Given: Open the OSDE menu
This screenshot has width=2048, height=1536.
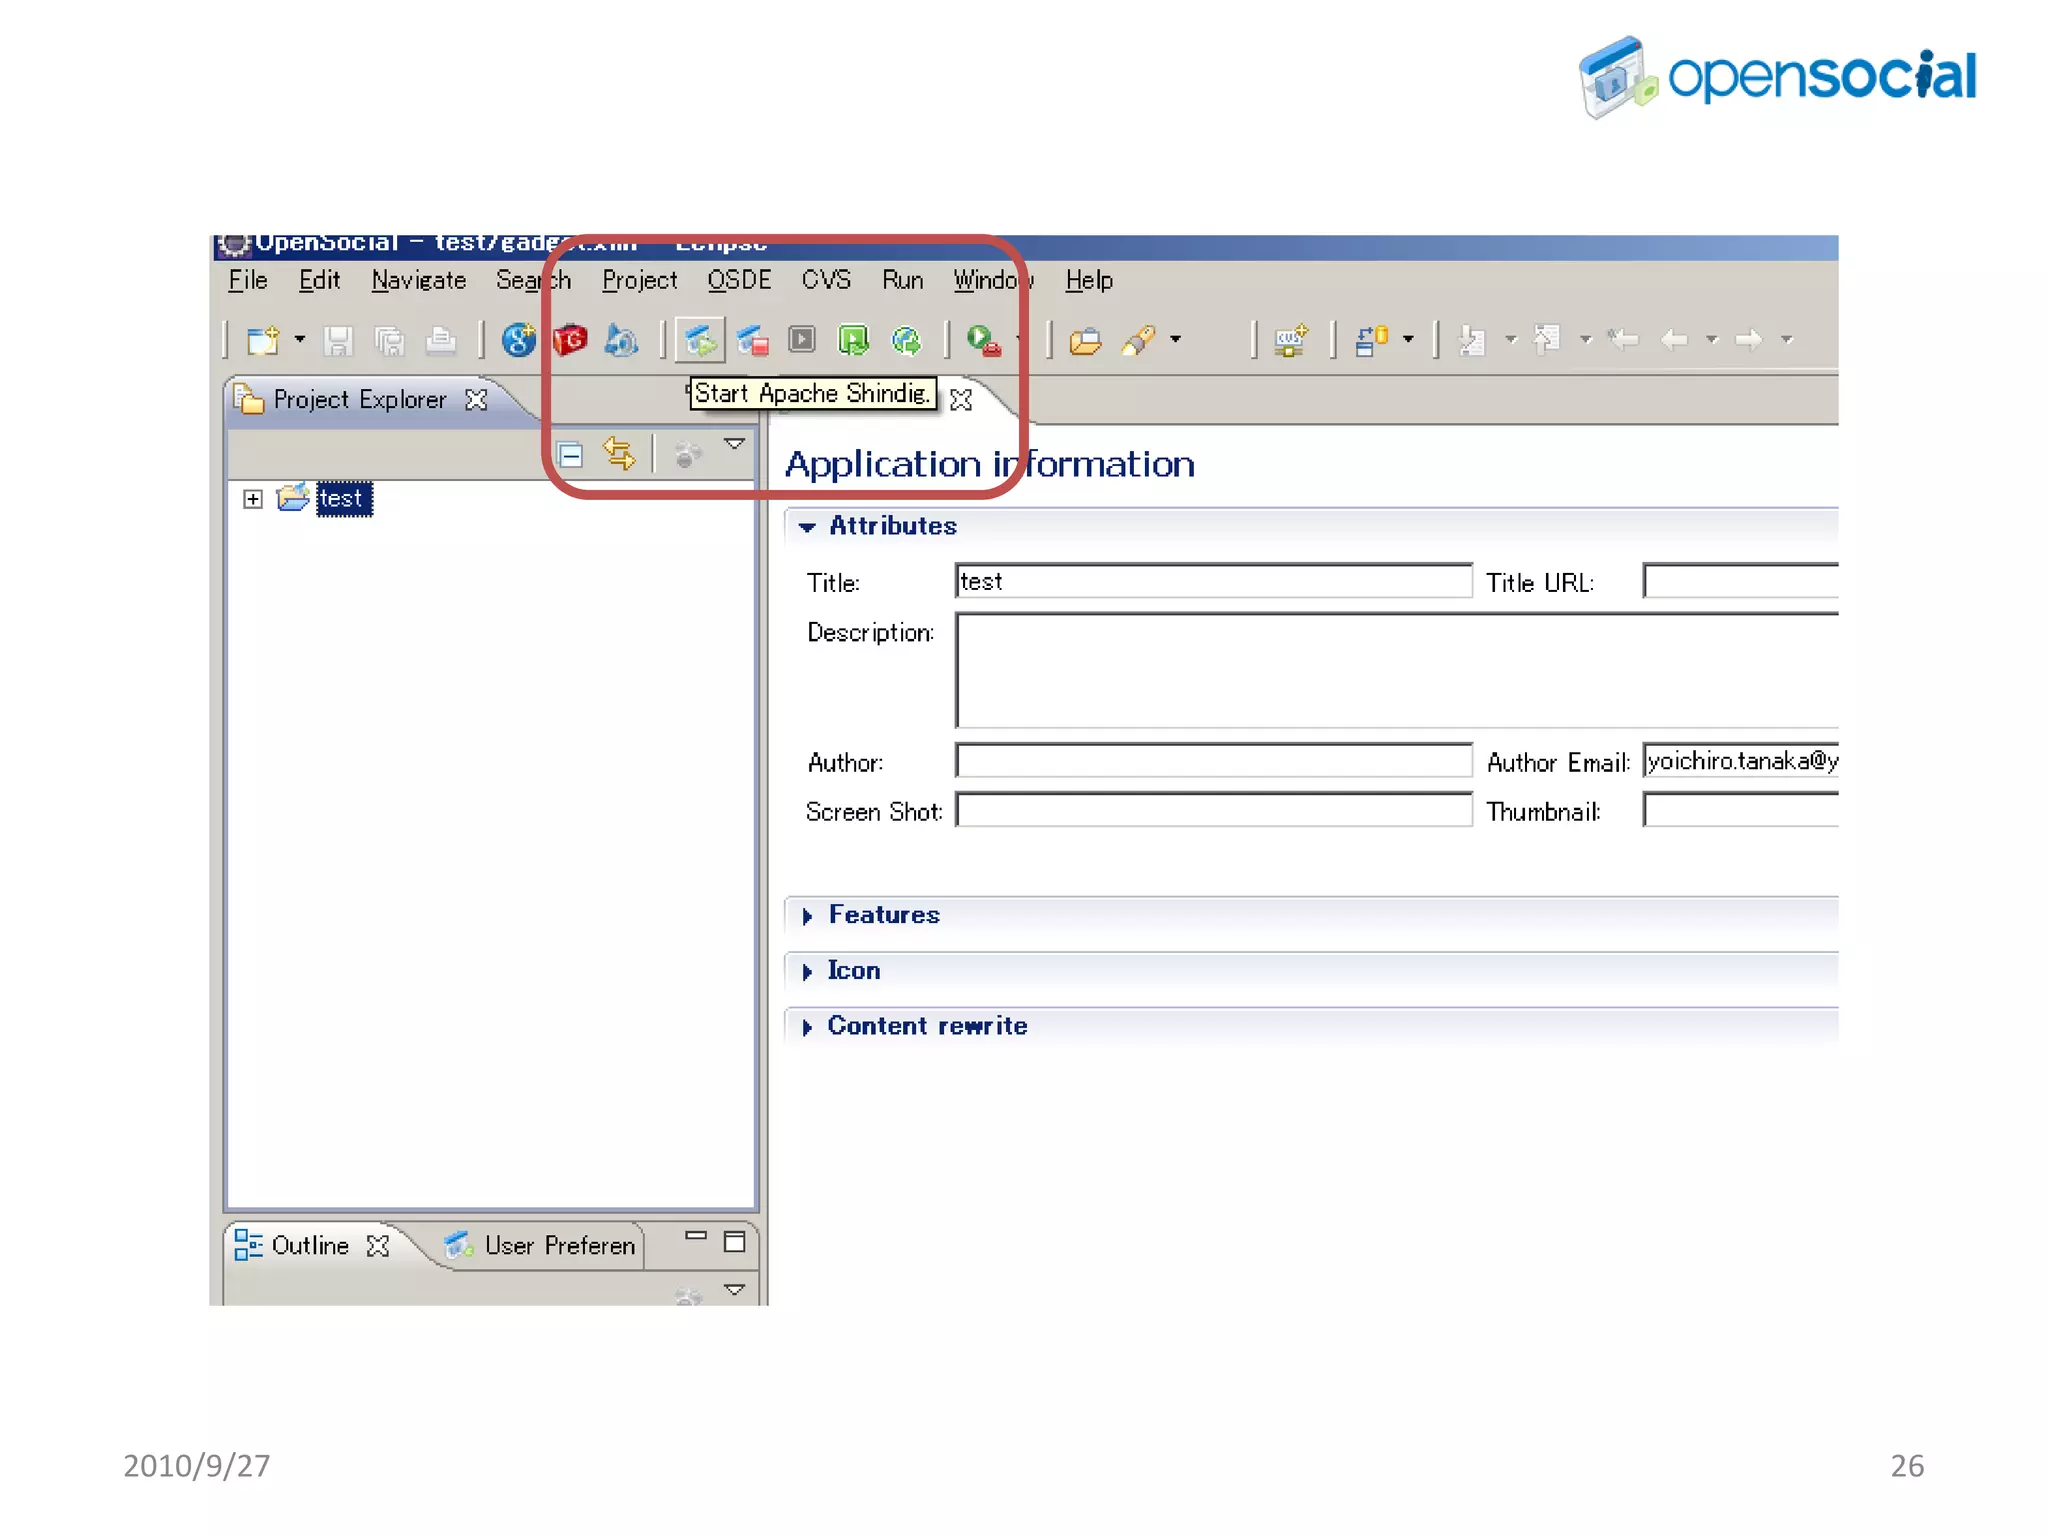Looking at the screenshot, I should coord(739,281).
